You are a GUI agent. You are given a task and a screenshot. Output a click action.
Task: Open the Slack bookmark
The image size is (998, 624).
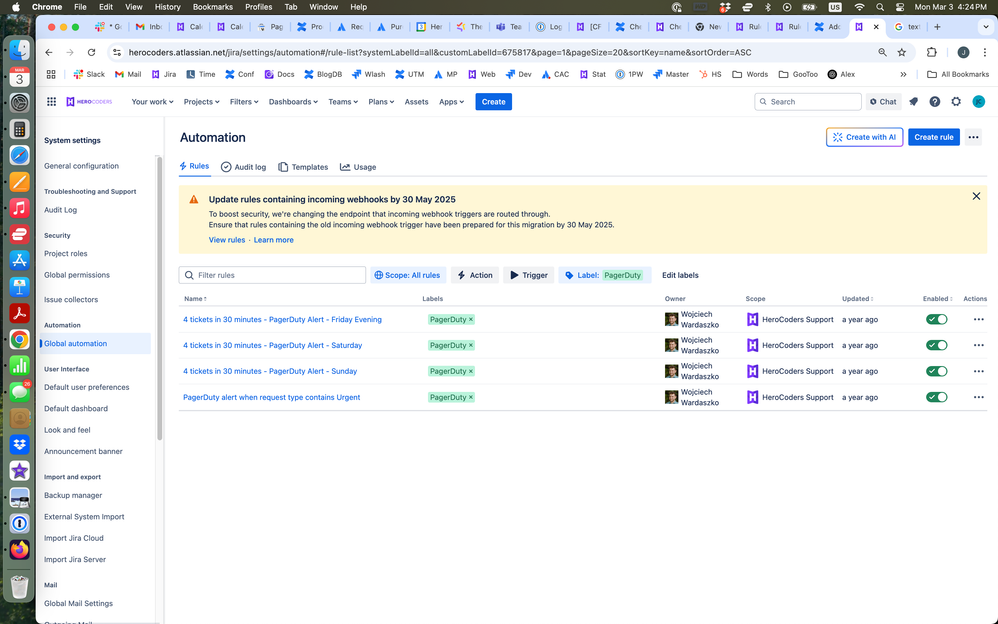pyautogui.click(x=89, y=74)
